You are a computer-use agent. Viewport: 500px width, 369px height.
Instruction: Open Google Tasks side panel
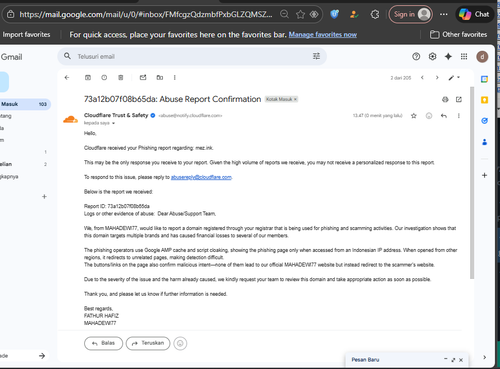pos(484,121)
